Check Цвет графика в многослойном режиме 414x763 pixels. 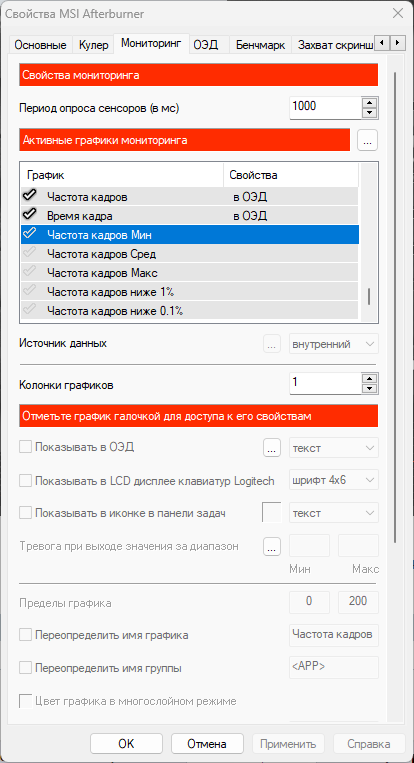(25, 701)
